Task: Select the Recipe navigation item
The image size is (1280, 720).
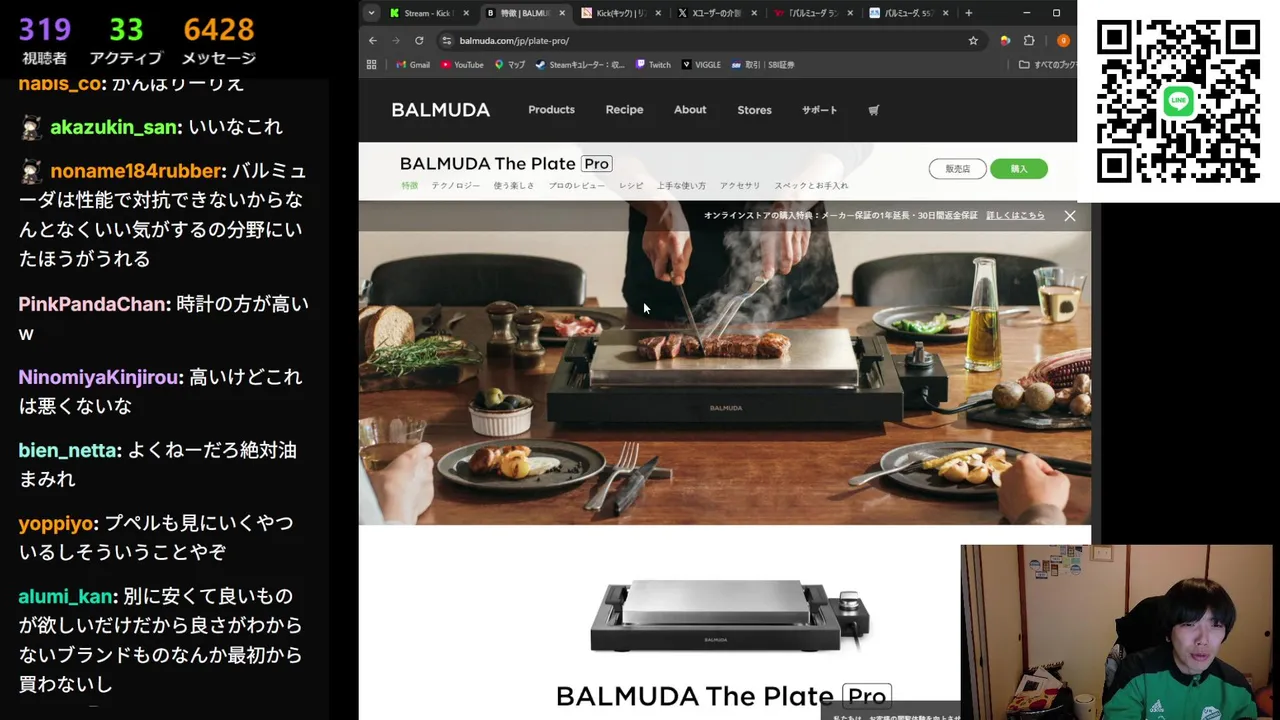Action: [x=624, y=110]
